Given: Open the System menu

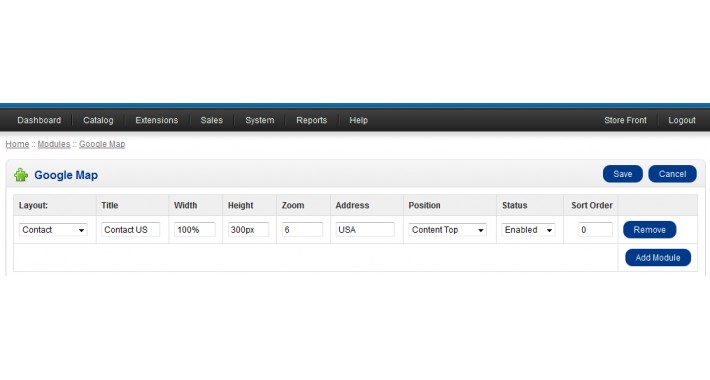Looking at the screenshot, I should (259, 120).
